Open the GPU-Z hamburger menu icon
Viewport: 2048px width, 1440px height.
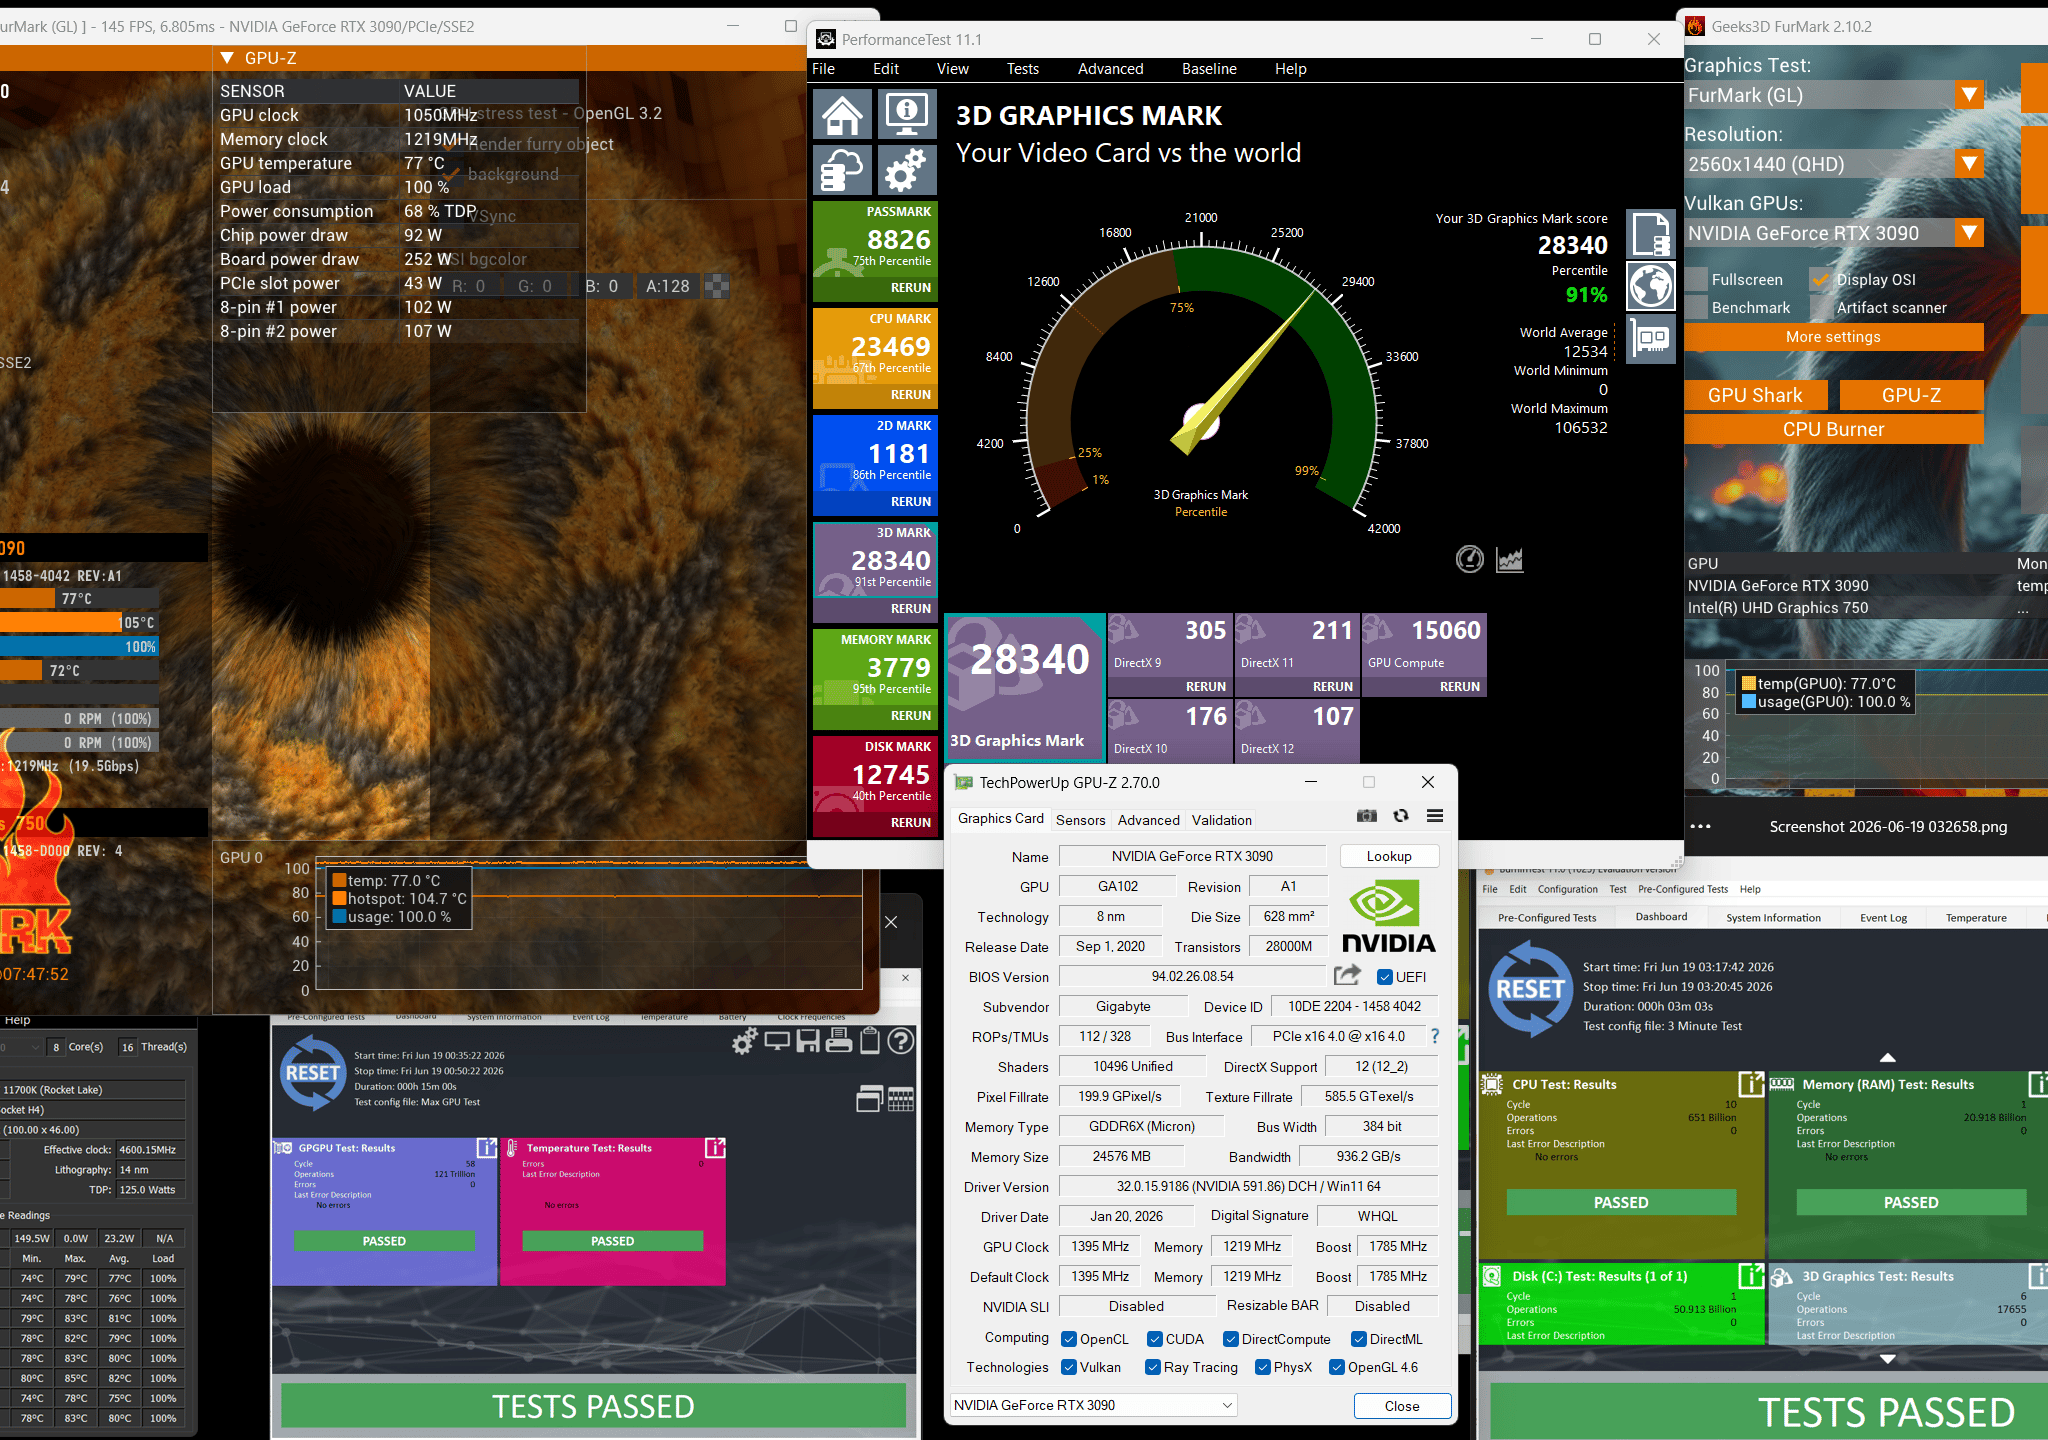pos(1435,816)
